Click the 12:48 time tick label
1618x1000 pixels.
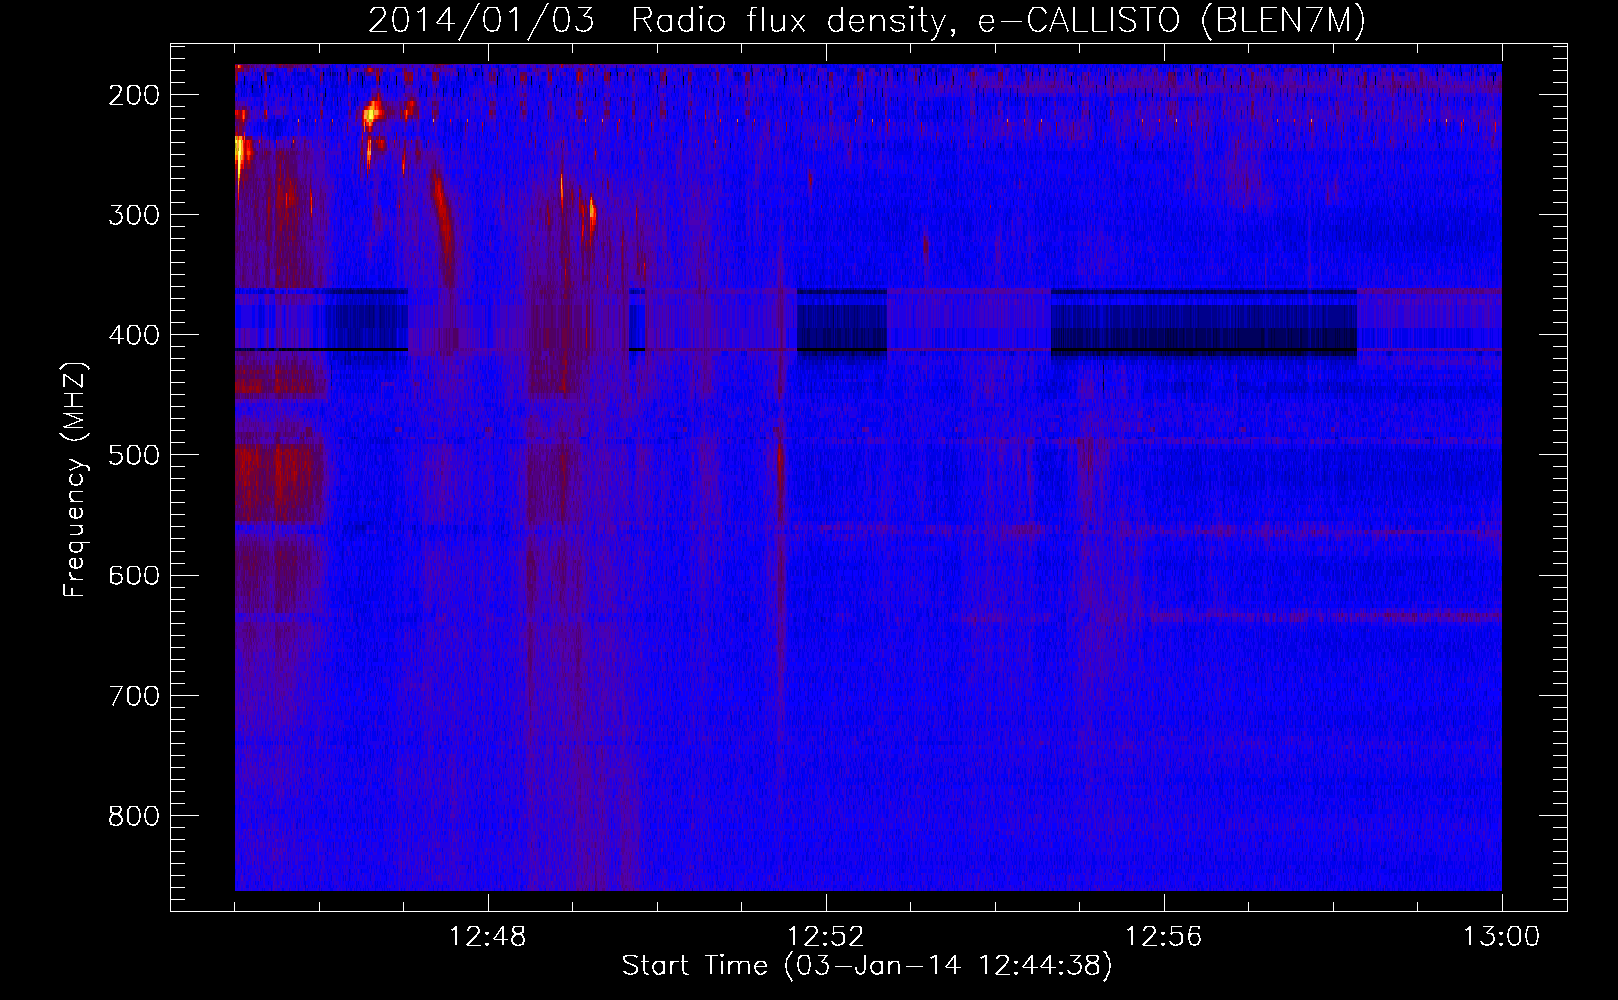pyautogui.click(x=487, y=937)
